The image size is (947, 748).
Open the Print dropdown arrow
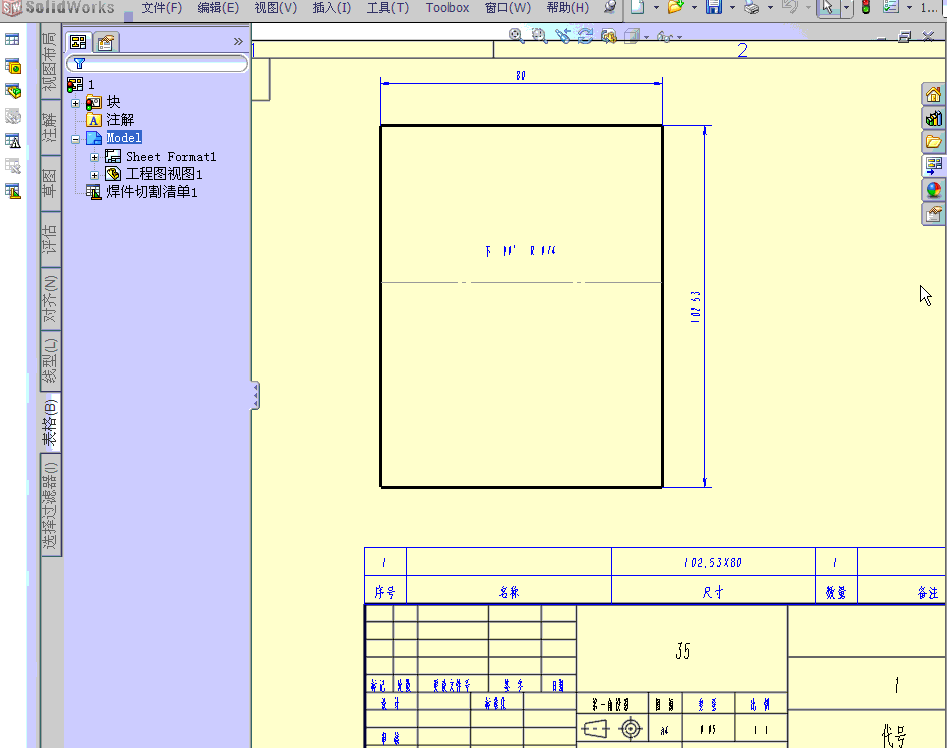(x=770, y=8)
